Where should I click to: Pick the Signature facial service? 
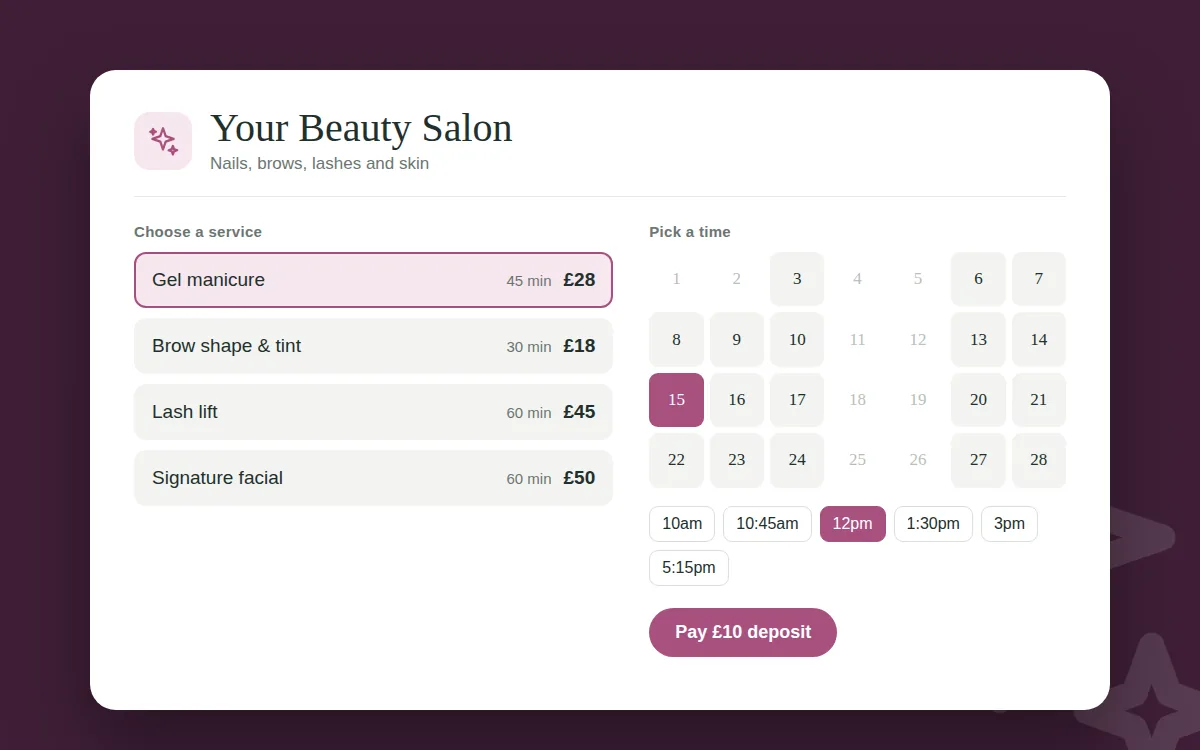373,478
